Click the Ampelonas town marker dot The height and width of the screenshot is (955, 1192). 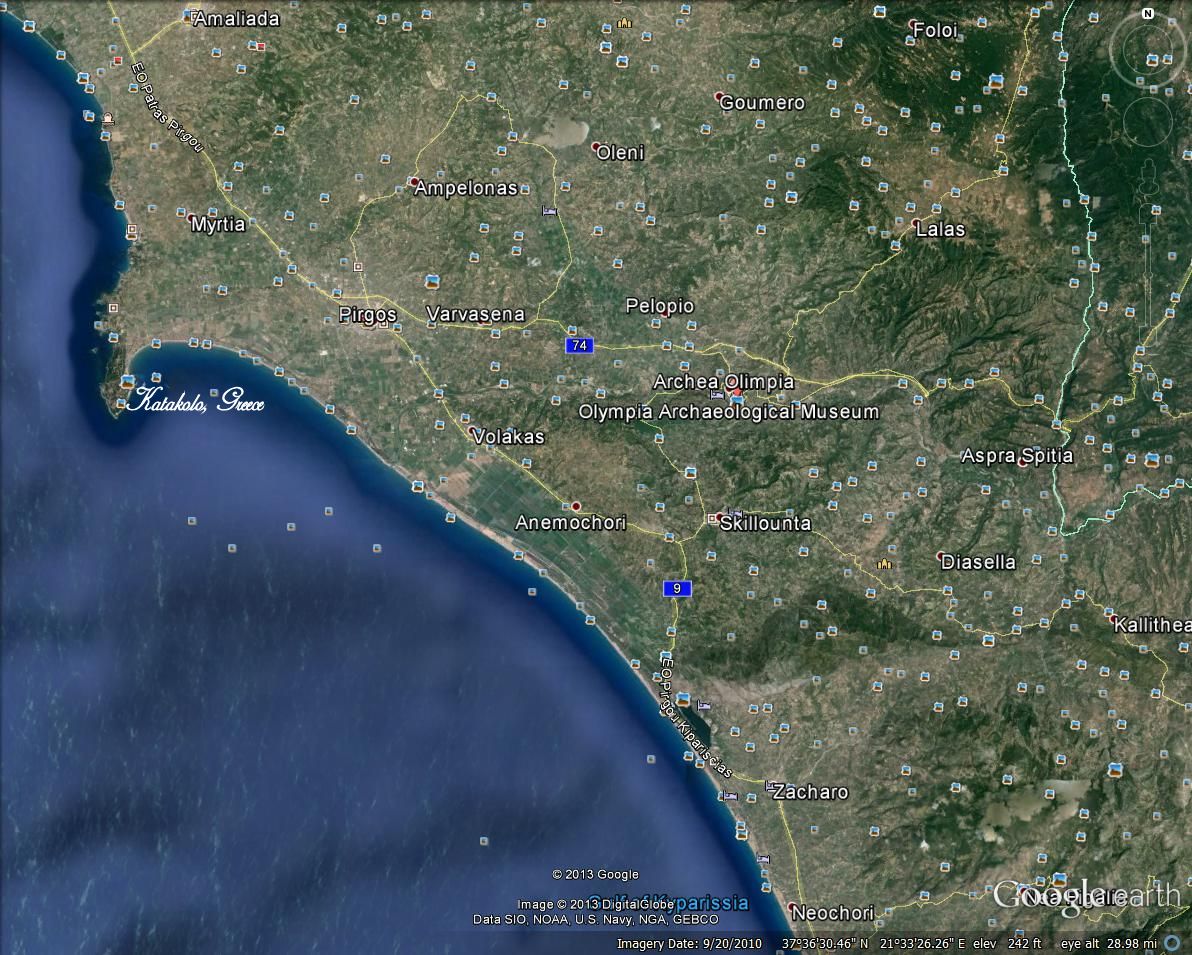coord(414,181)
